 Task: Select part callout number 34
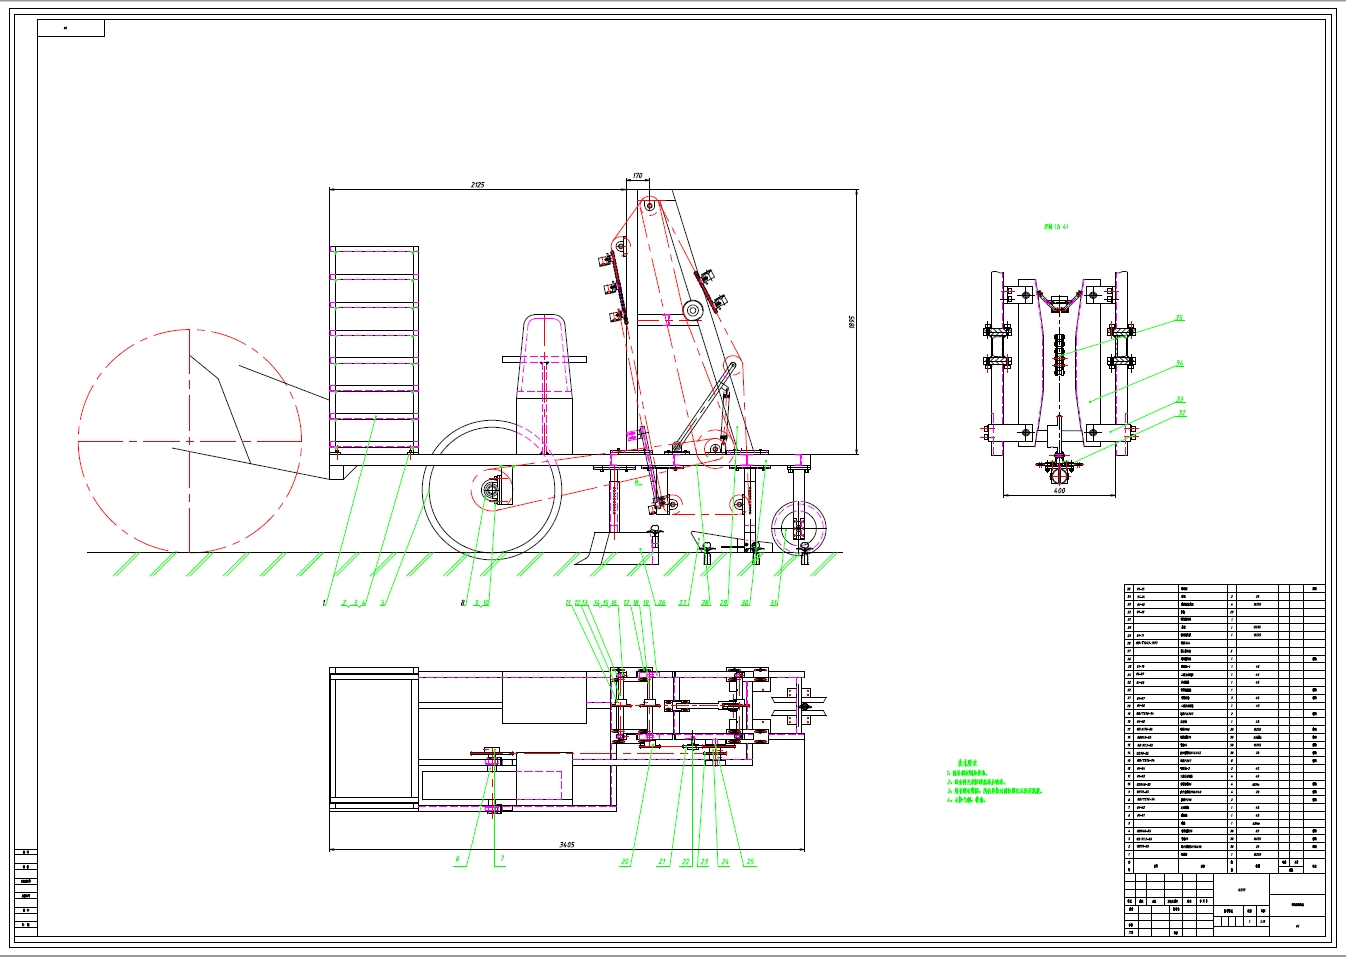pos(1180,364)
